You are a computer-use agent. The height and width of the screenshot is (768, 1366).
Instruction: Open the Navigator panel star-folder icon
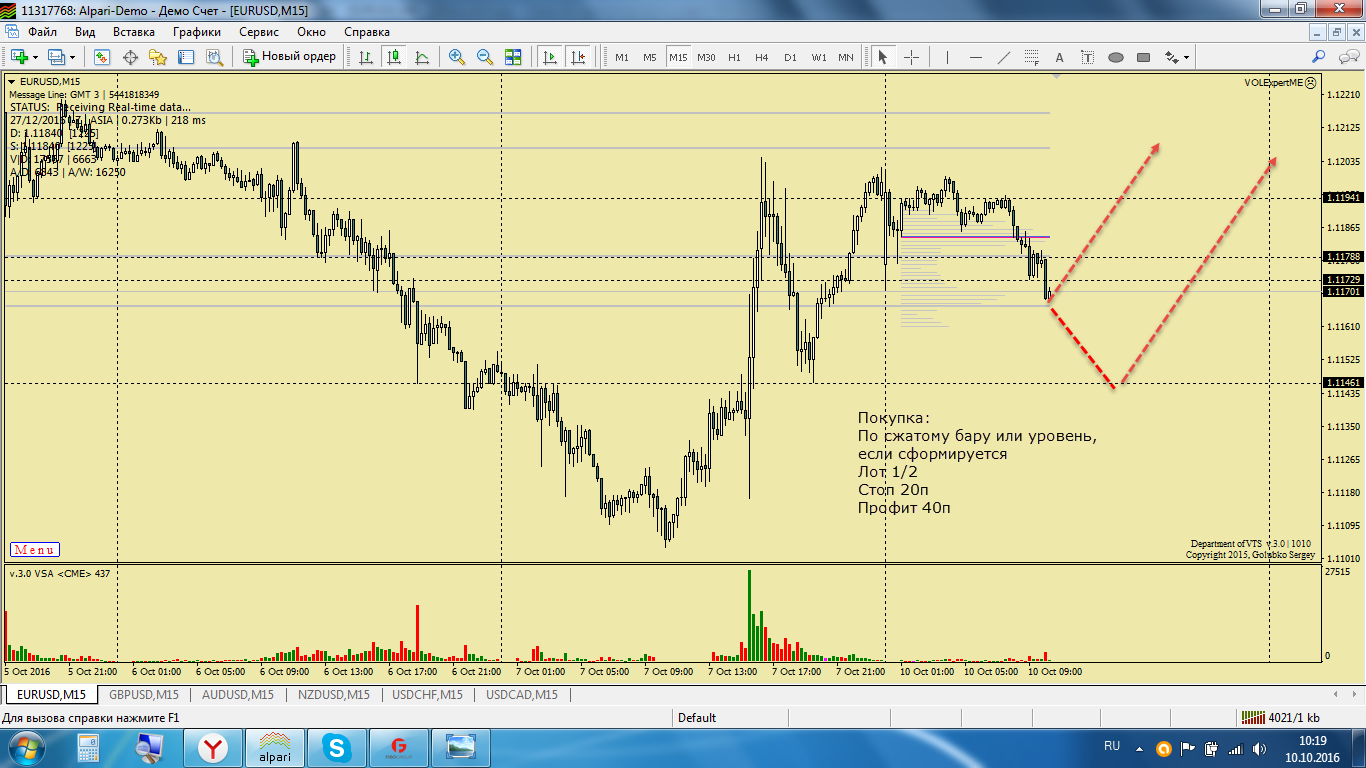pyautogui.click(x=158, y=57)
